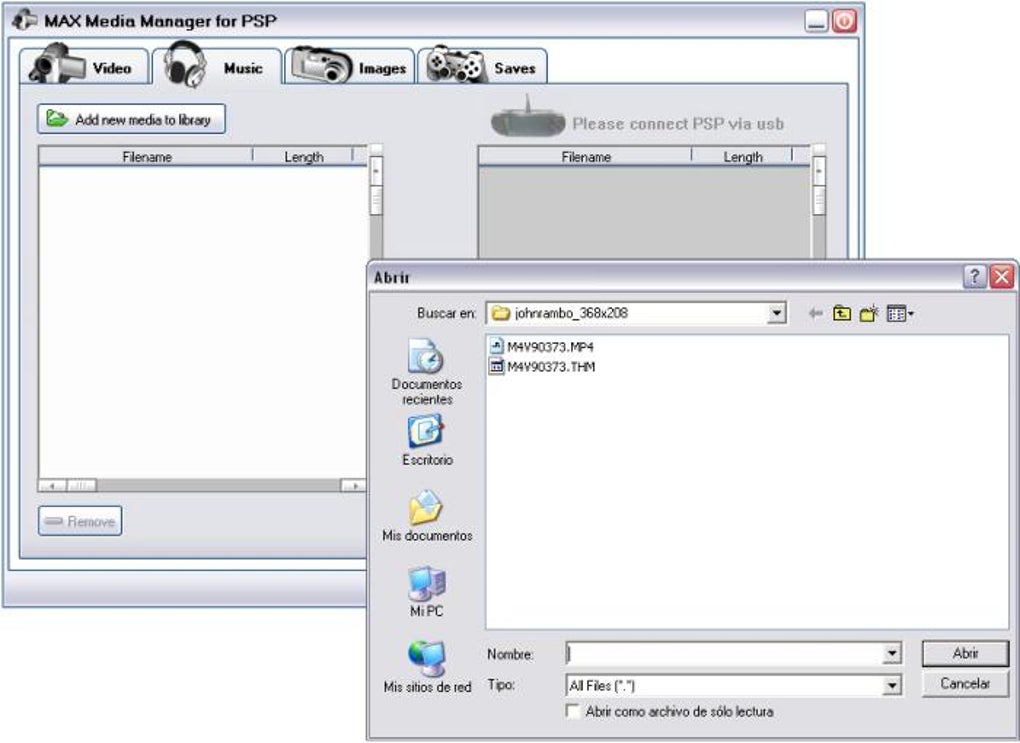Click THM file icon next to M4V90373.THM
1020x743 pixels.
click(497, 366)
